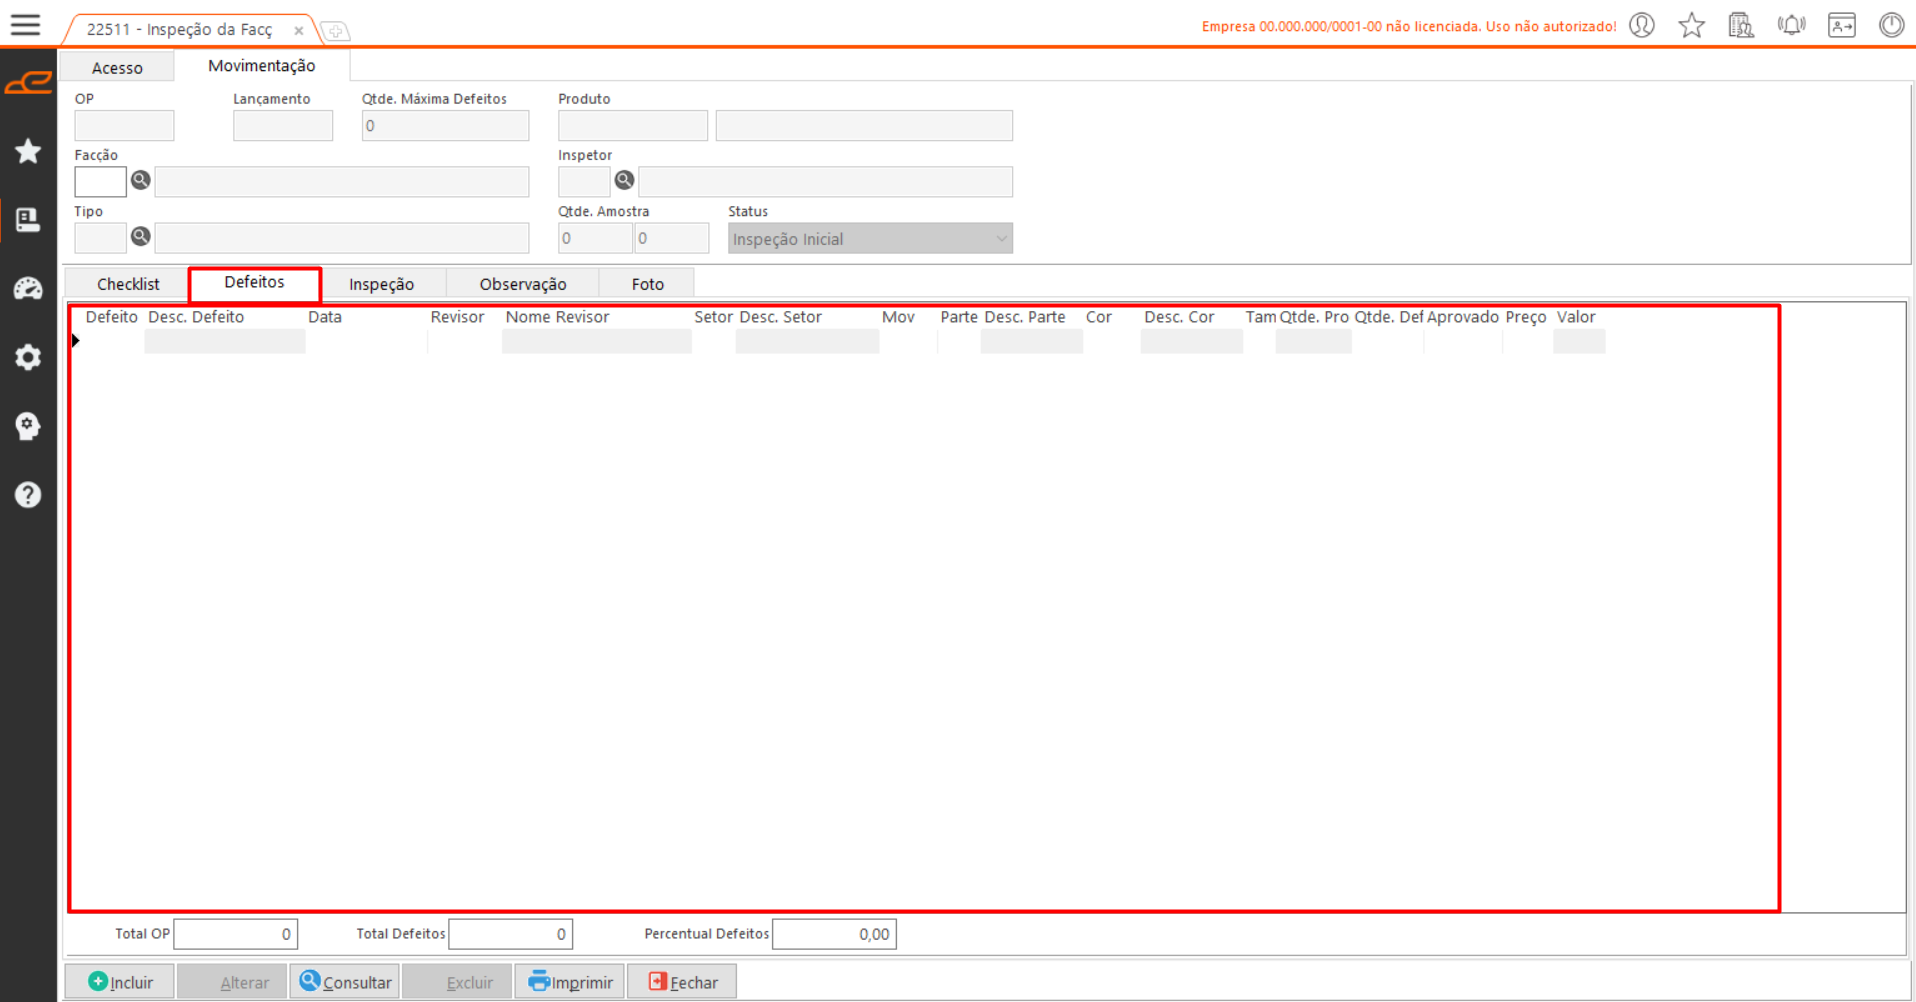Click the Inspetor search magnifier icon

pos(625,181)
